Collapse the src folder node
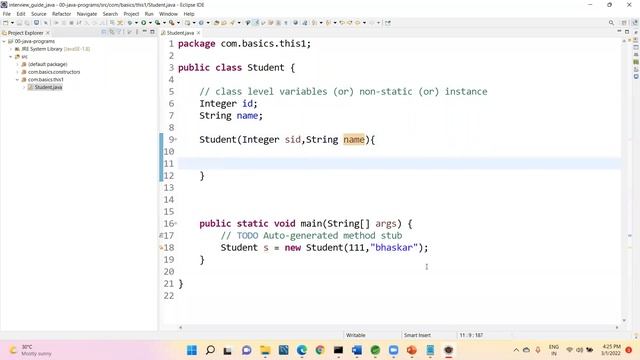 [11, 57]
